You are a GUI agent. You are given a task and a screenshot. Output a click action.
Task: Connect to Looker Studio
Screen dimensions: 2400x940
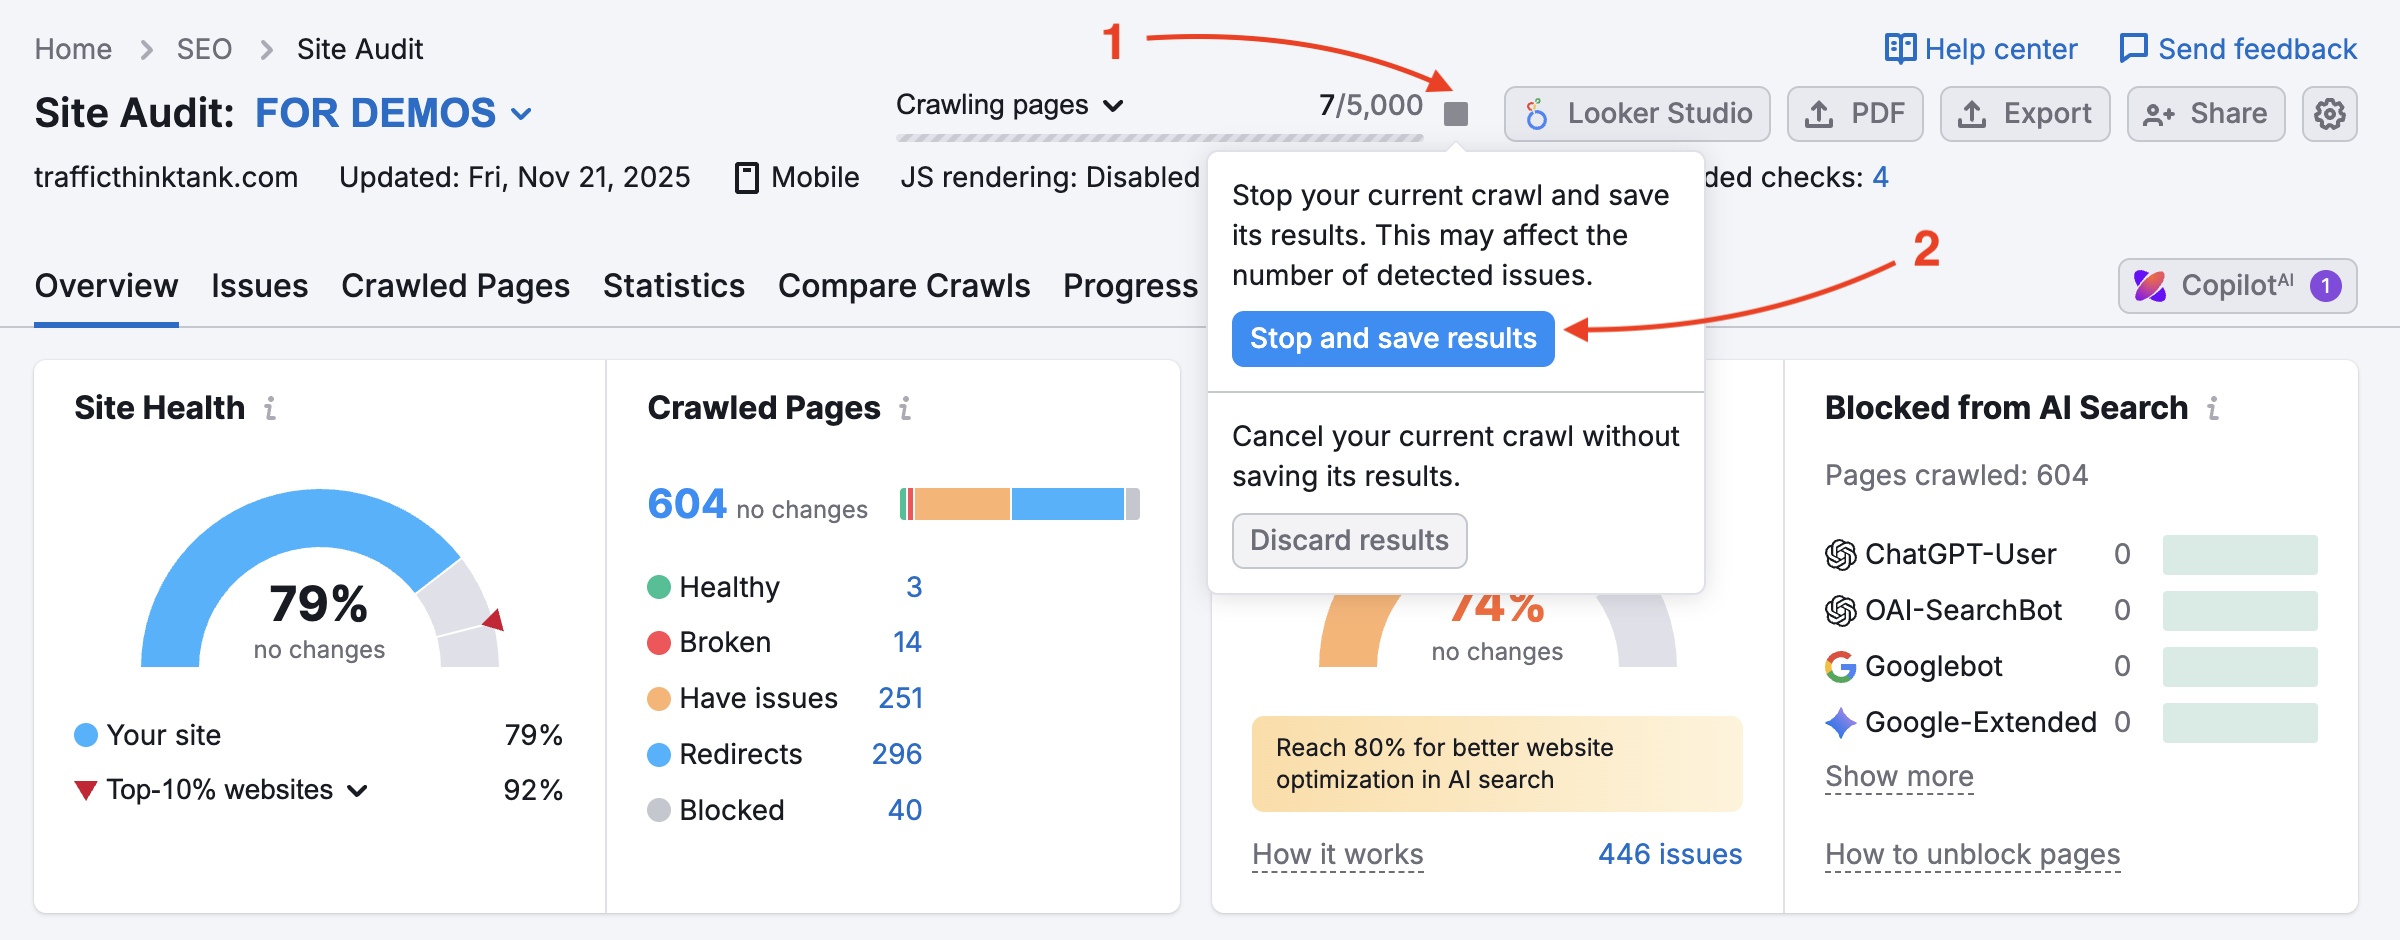(1636, 113)
